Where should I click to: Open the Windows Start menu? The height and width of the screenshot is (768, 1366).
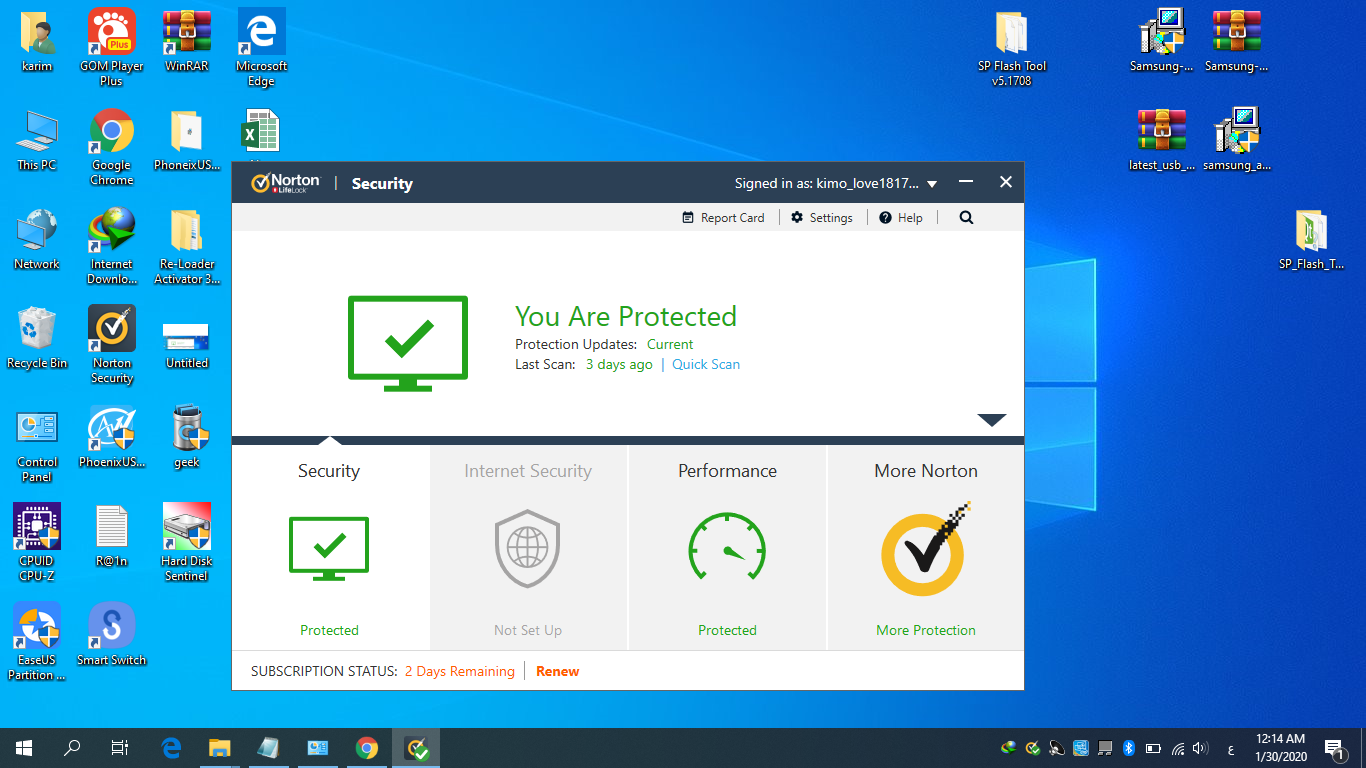[x=24, y=748]
